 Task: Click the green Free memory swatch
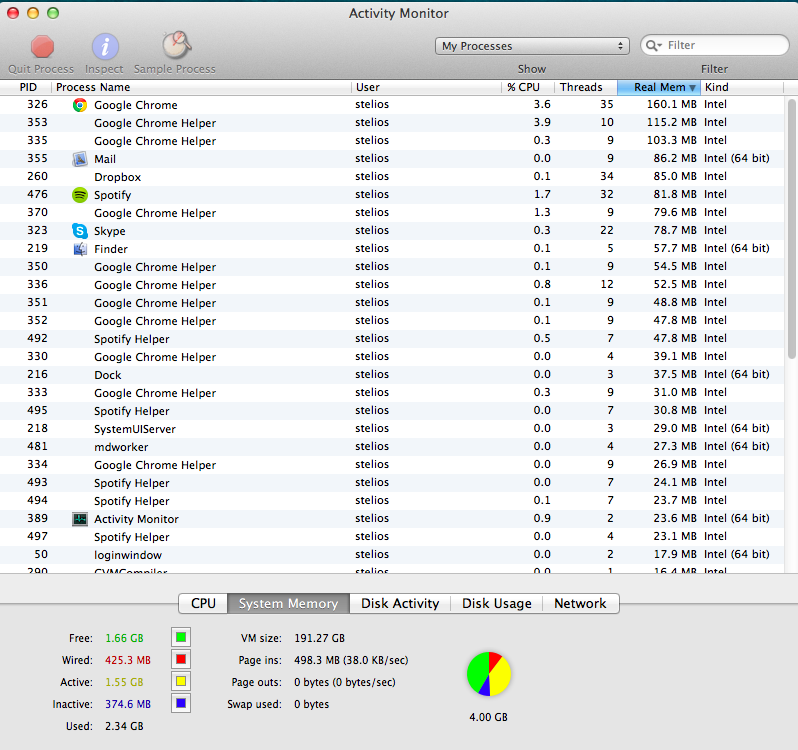[181, 638]
